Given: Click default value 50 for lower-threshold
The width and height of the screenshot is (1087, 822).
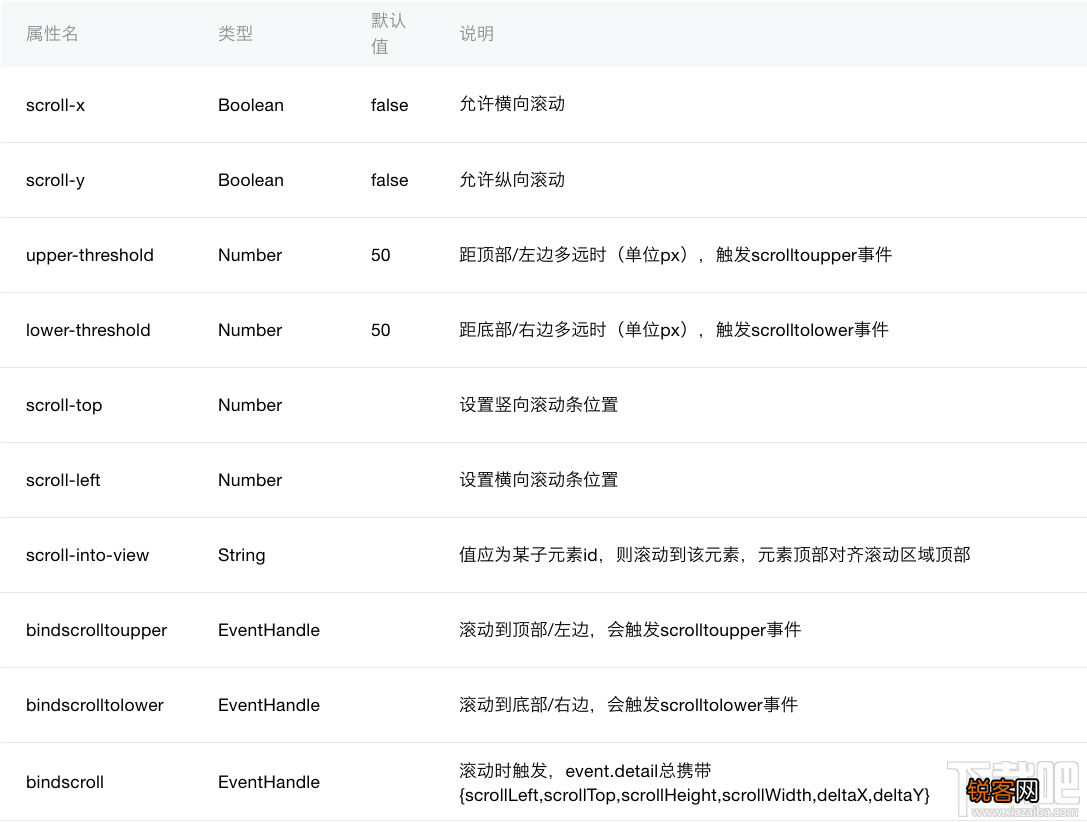Looking at the screenshot, I should click(381, 330).
